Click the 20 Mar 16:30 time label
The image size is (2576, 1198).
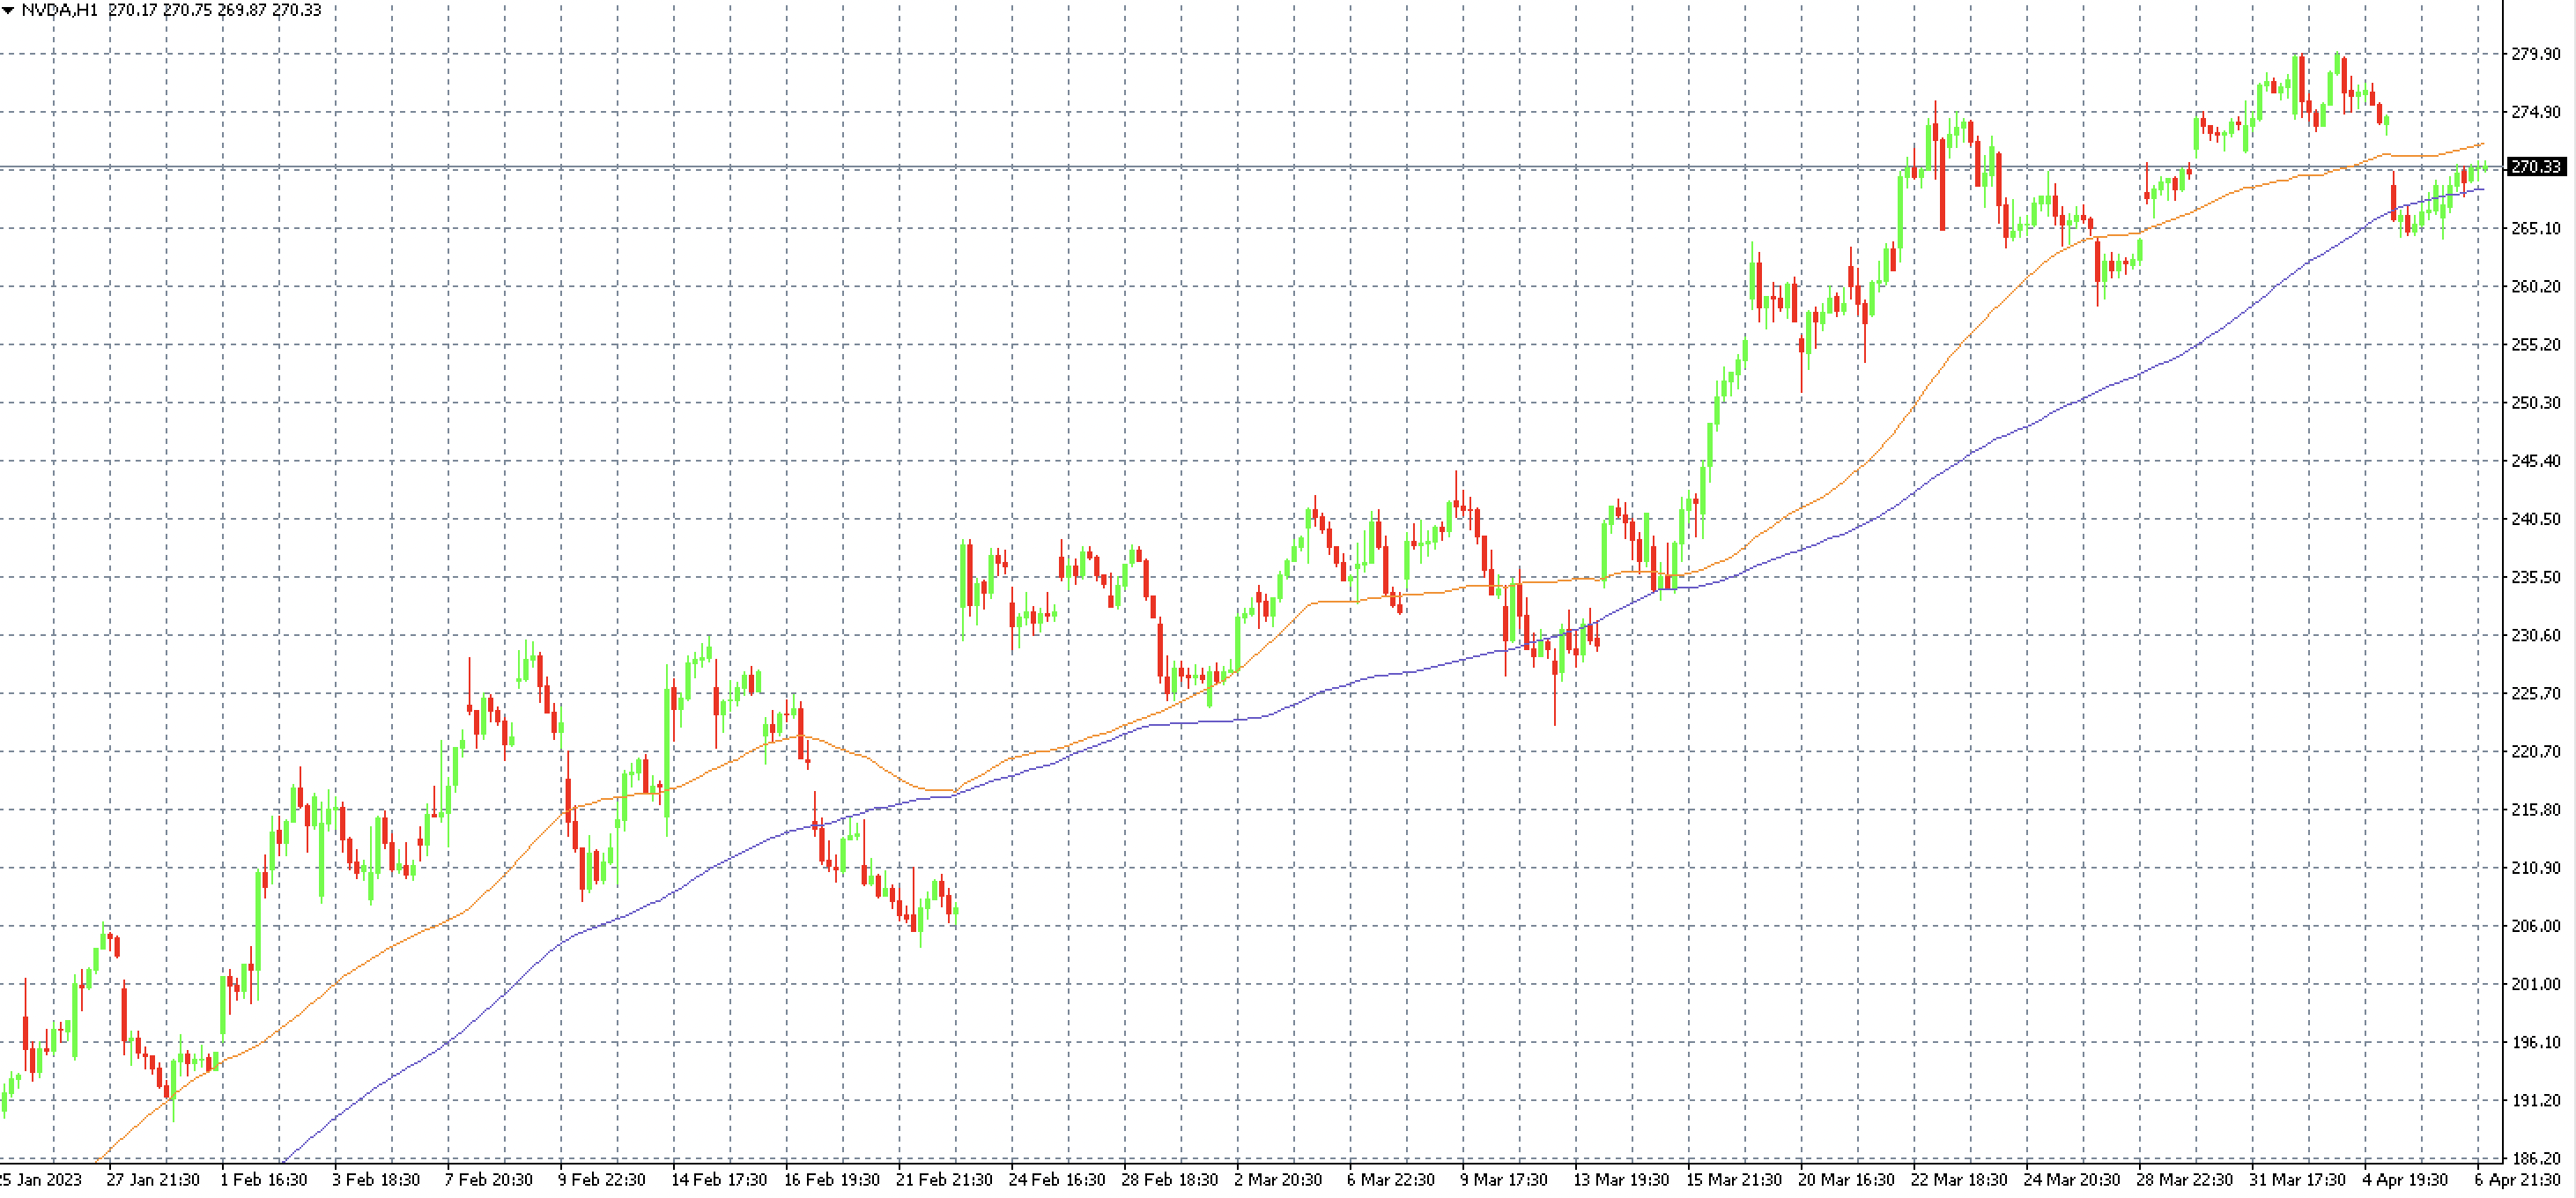coord(1847,1180)
